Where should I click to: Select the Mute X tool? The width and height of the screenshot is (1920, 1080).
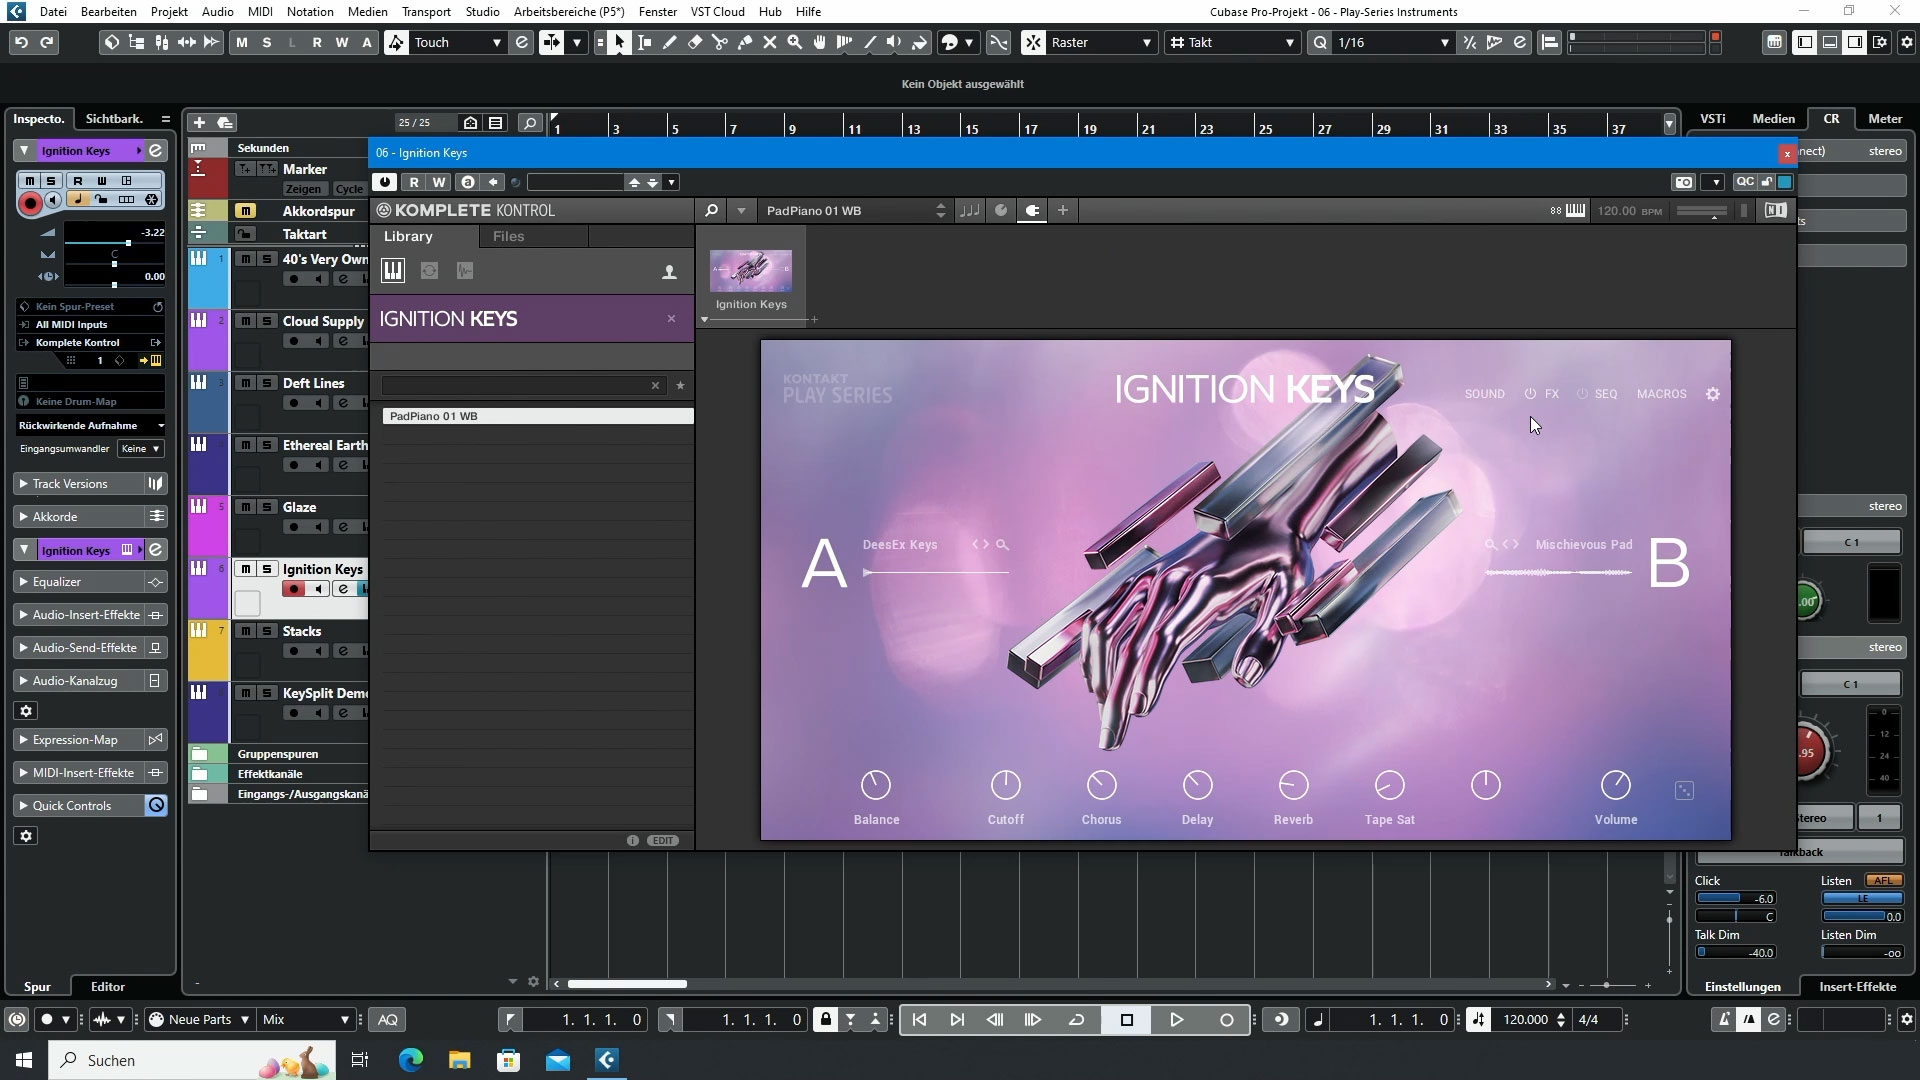point(770,42)
